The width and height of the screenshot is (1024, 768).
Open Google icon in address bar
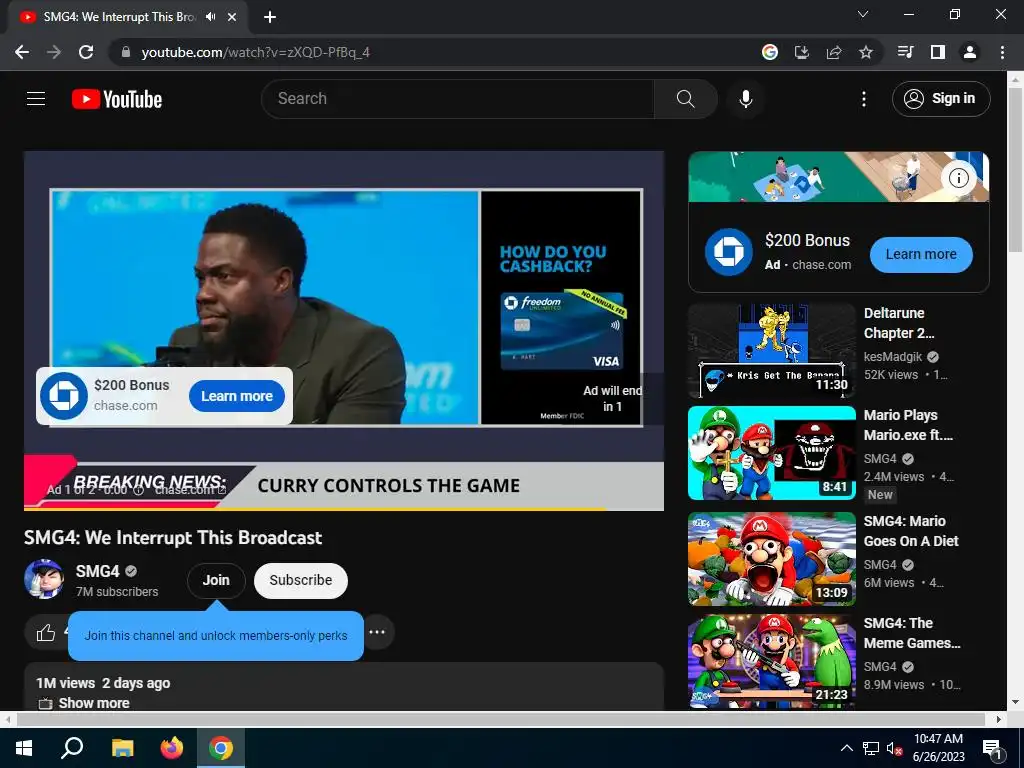point(769,52)
